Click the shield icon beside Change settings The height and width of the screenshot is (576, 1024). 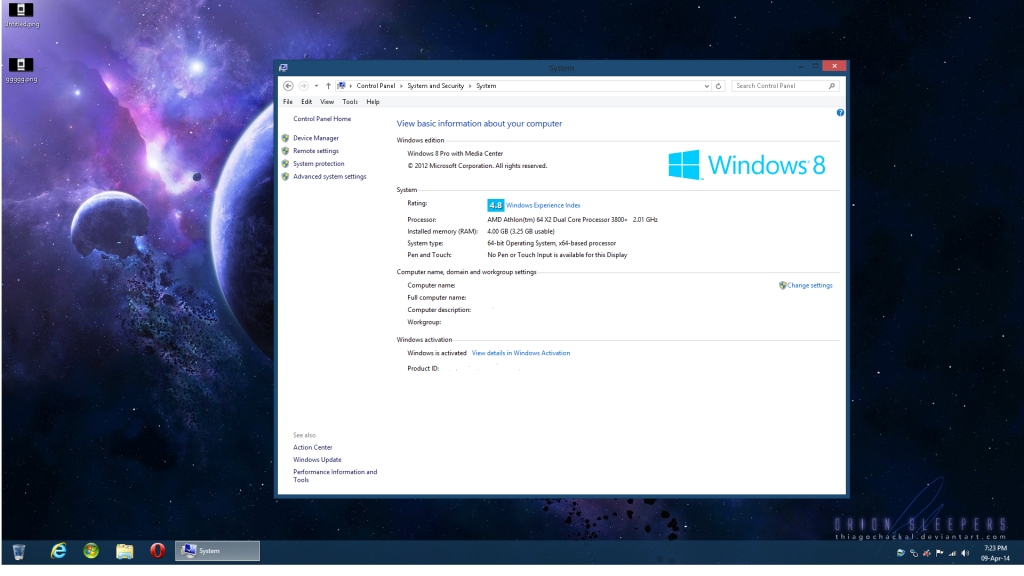tap(782, 285)
